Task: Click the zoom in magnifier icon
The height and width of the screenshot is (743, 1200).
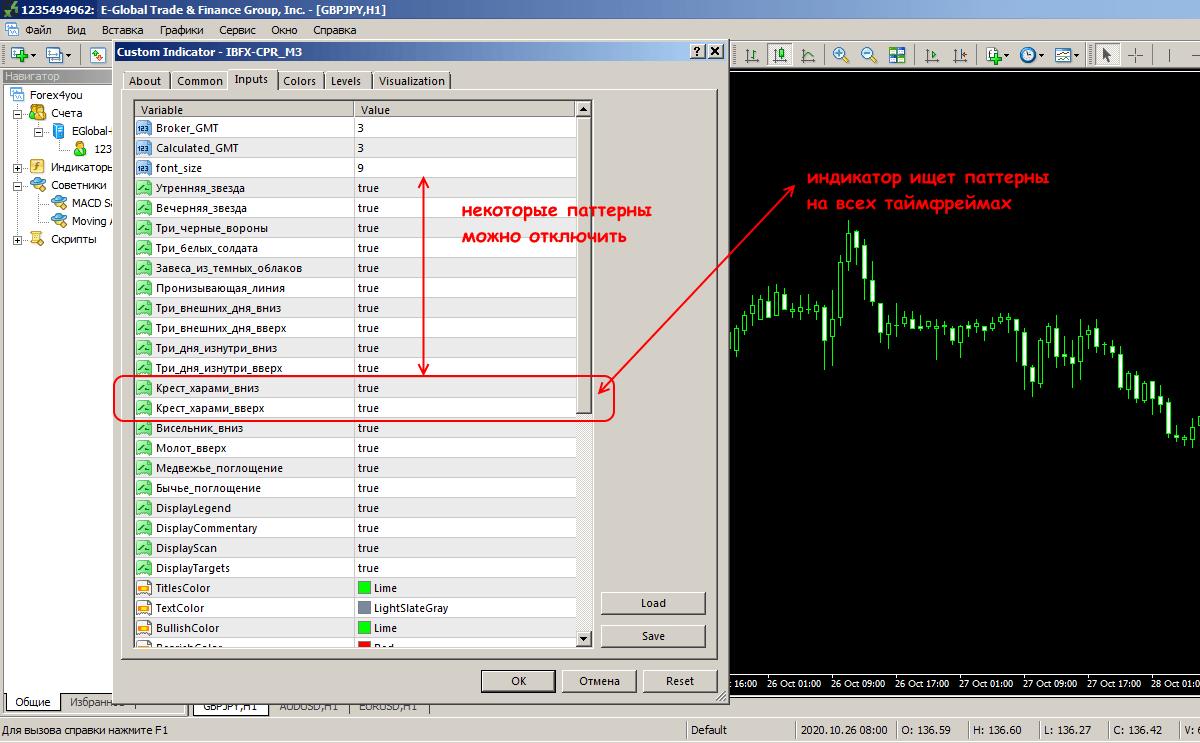Action: (x=841, y=55)
